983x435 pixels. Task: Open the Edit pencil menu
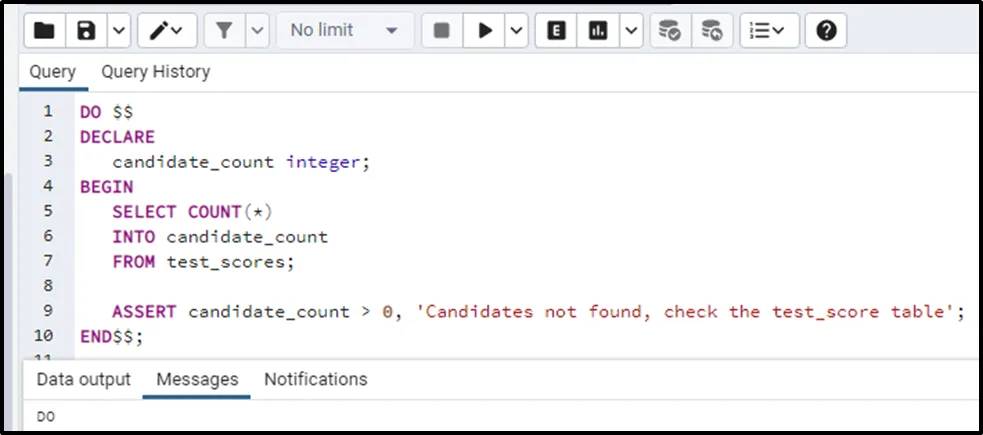click(x=167, y=31)
